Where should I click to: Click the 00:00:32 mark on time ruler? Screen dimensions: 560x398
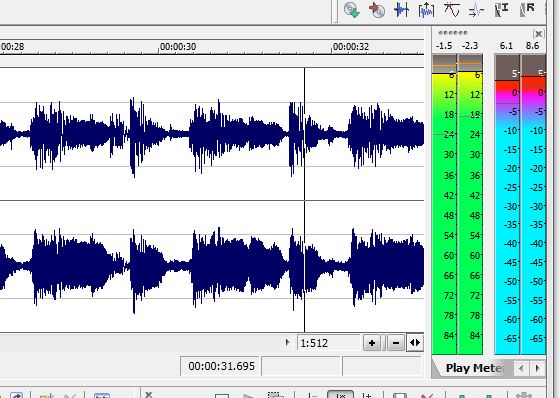coord(351,47)
